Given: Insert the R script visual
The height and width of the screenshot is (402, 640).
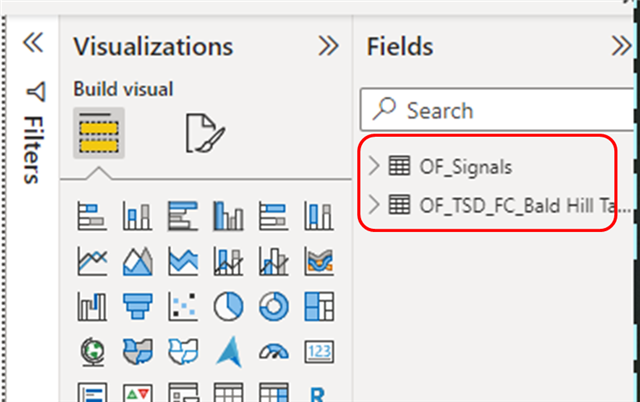Looking at the screenshot, I should [x=317, y=391].
